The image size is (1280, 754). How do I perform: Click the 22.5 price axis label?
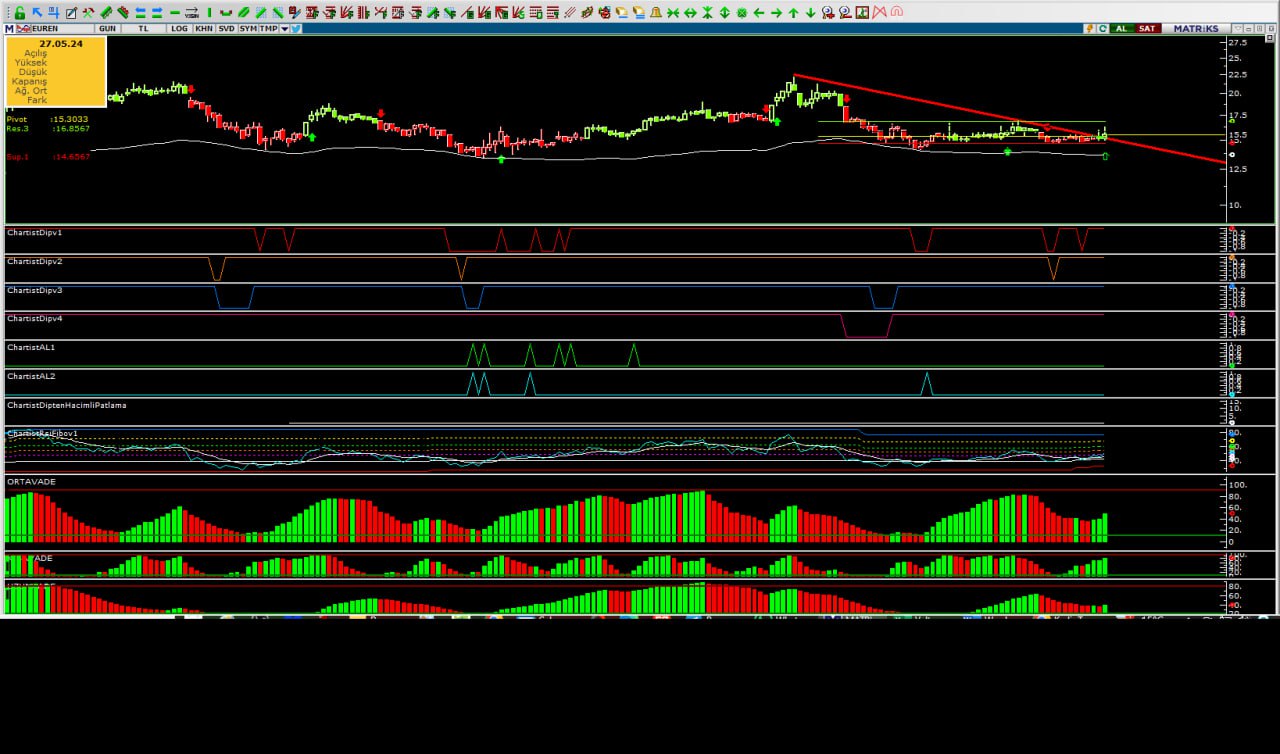click(x=1238, y=74)
